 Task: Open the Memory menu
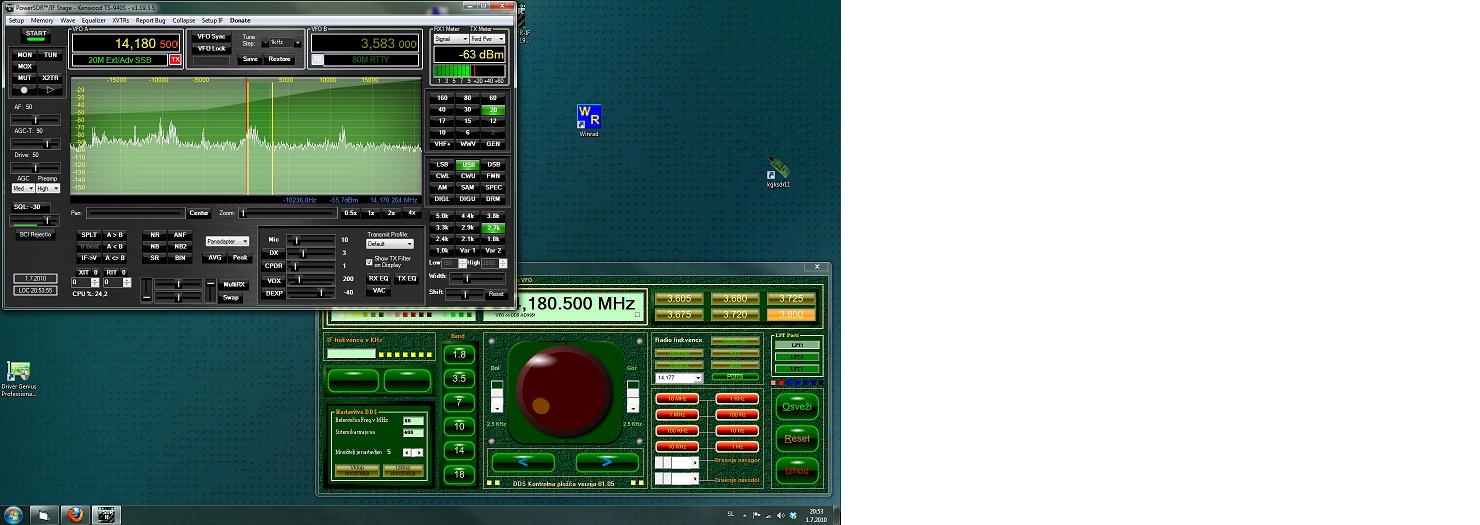pos(42,20)
